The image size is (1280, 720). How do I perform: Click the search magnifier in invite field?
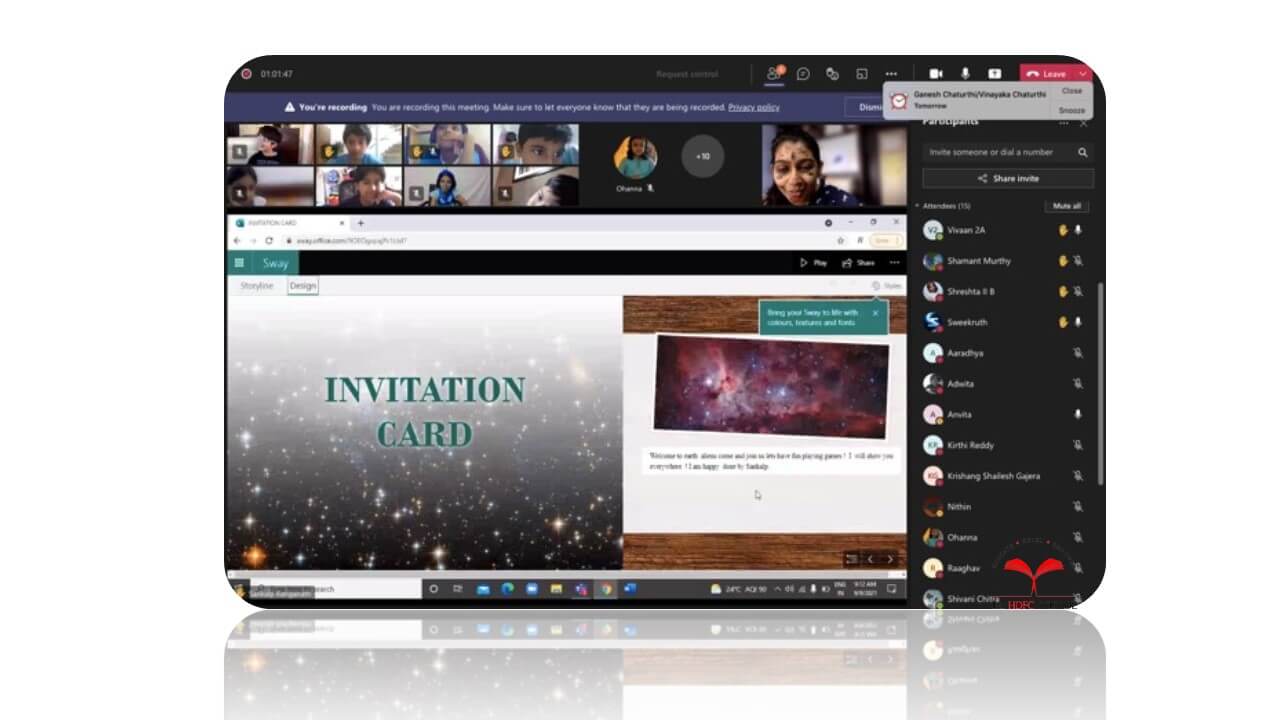pos(1082,152)
